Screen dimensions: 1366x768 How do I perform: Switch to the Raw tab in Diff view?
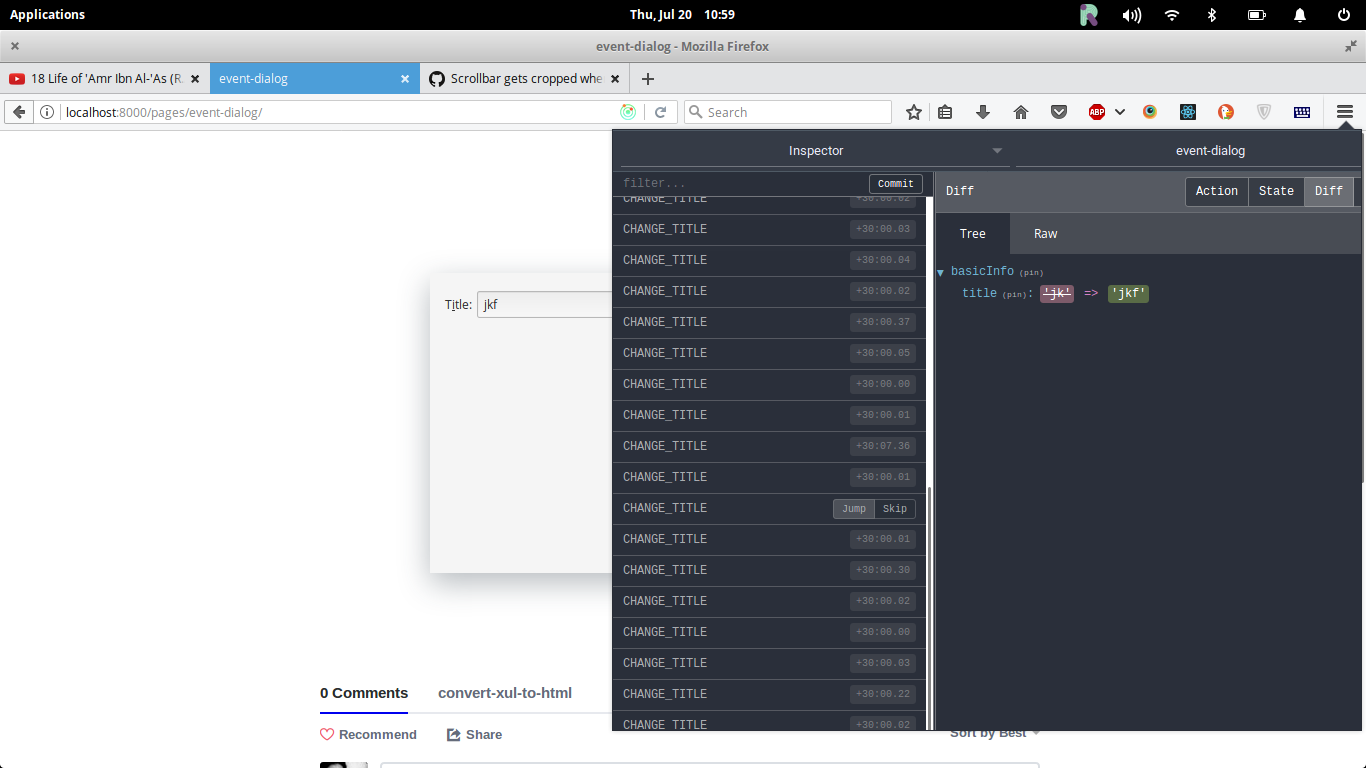tap(1045, 233)
